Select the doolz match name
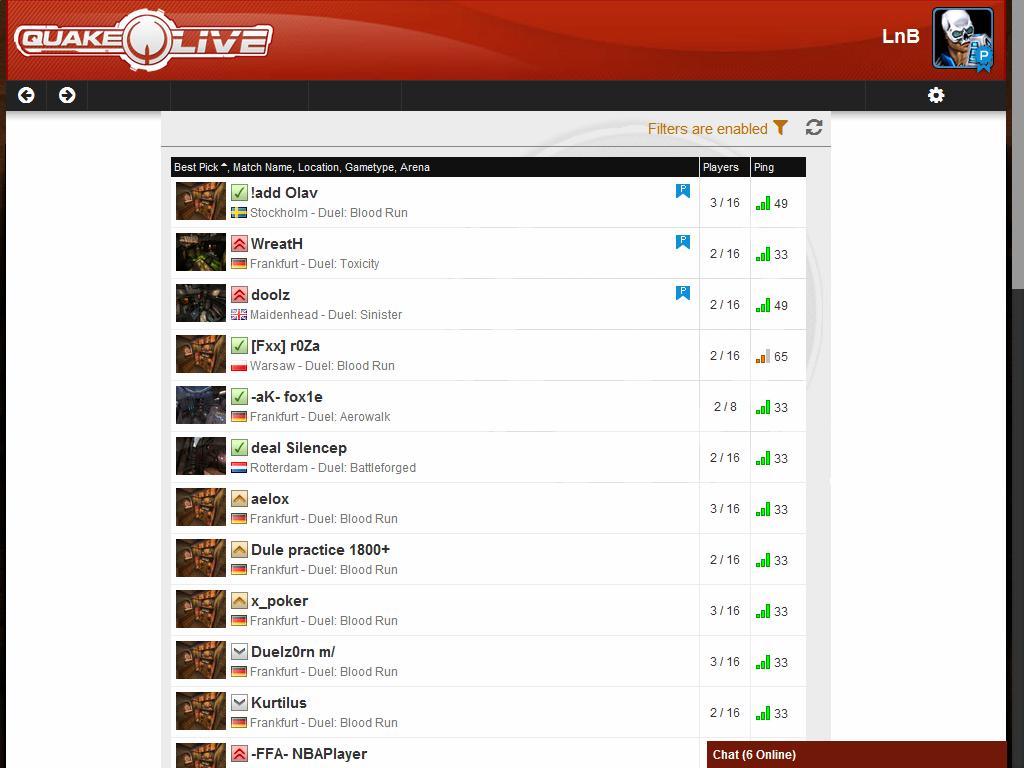 coord(270,295)
